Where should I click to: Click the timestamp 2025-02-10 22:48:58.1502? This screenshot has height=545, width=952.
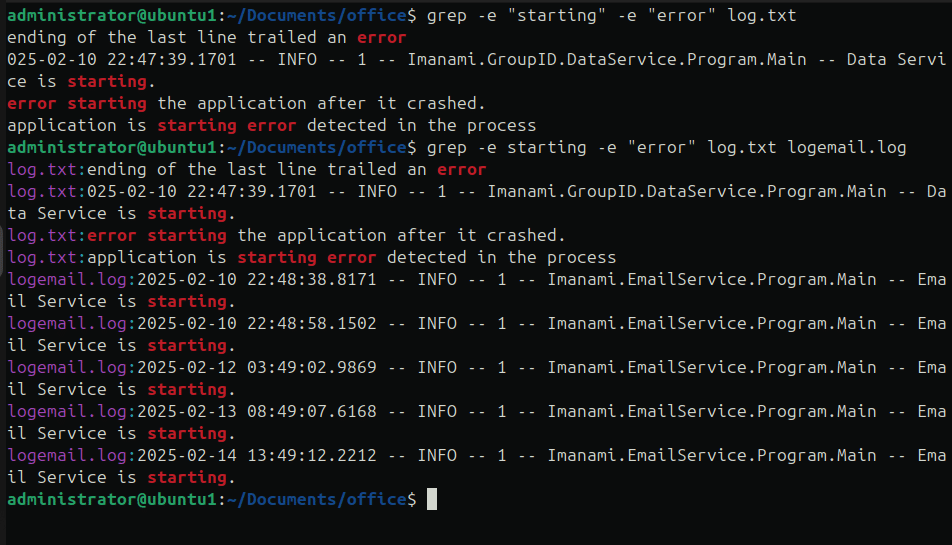pyautogui.click(x=257, y=323)
